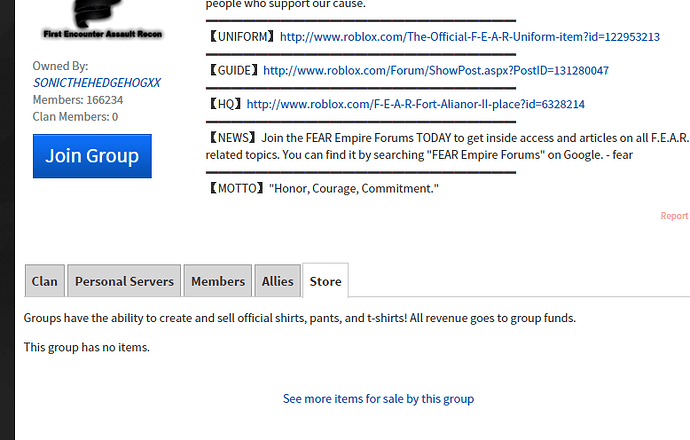Click the First Encounter Assault Recon logo

point(103,20)
